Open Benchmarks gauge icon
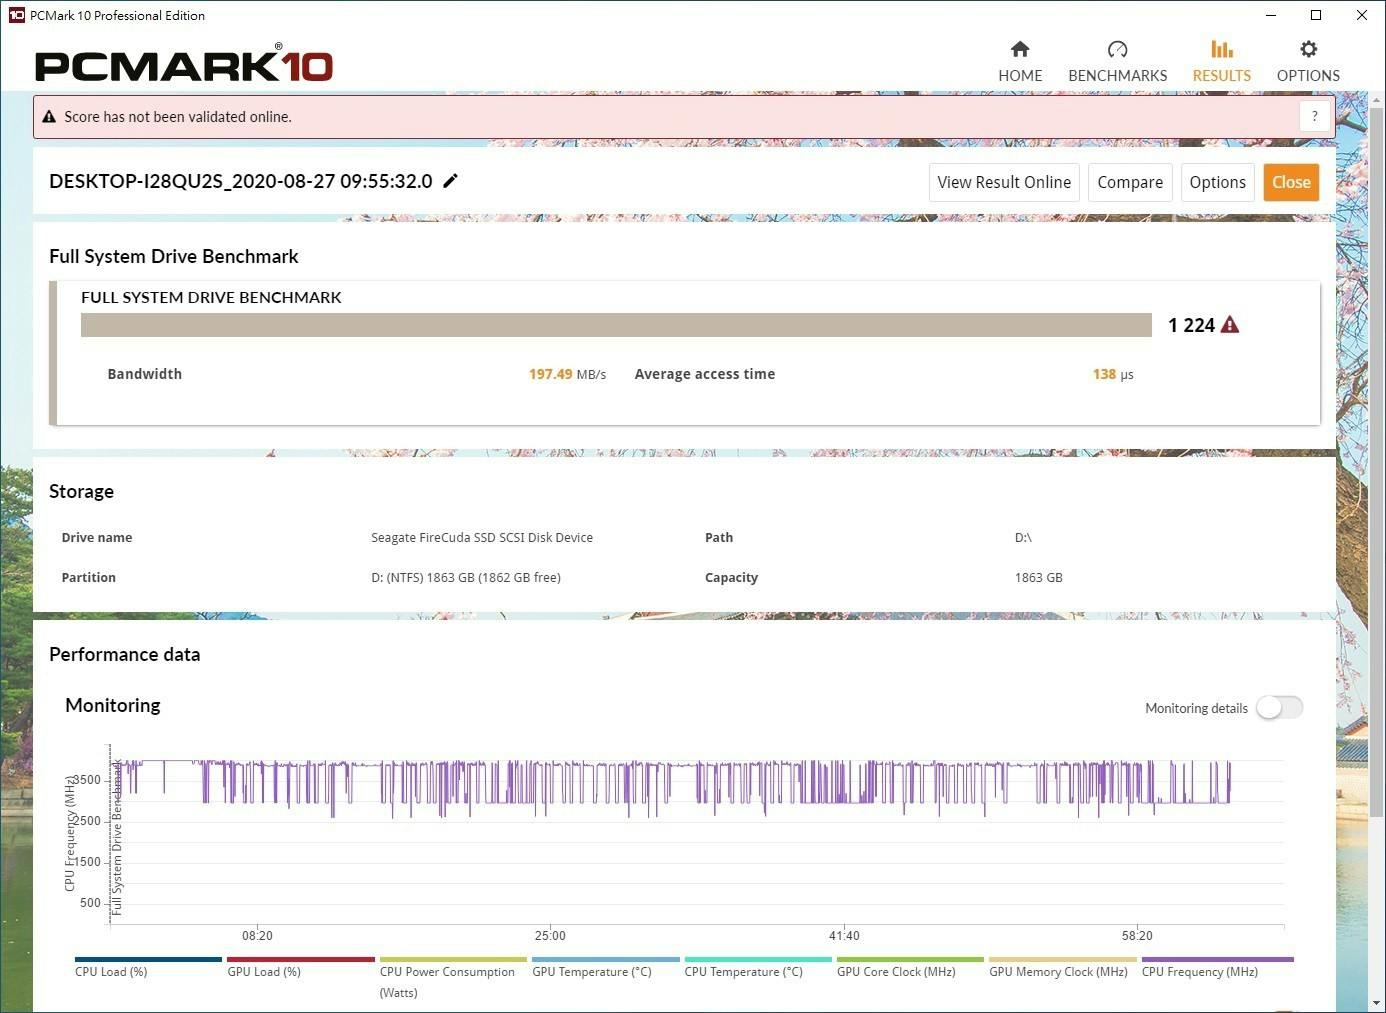 [x=1117, y=49]
